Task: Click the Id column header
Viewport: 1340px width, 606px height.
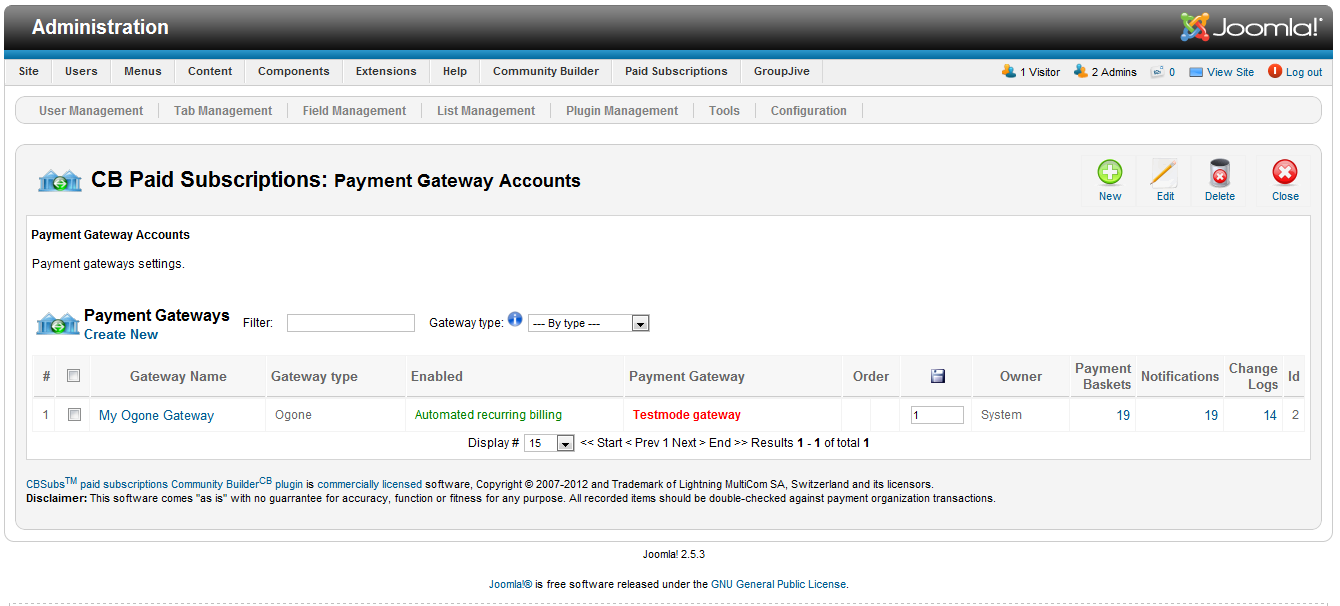Action: point(1295,376)
